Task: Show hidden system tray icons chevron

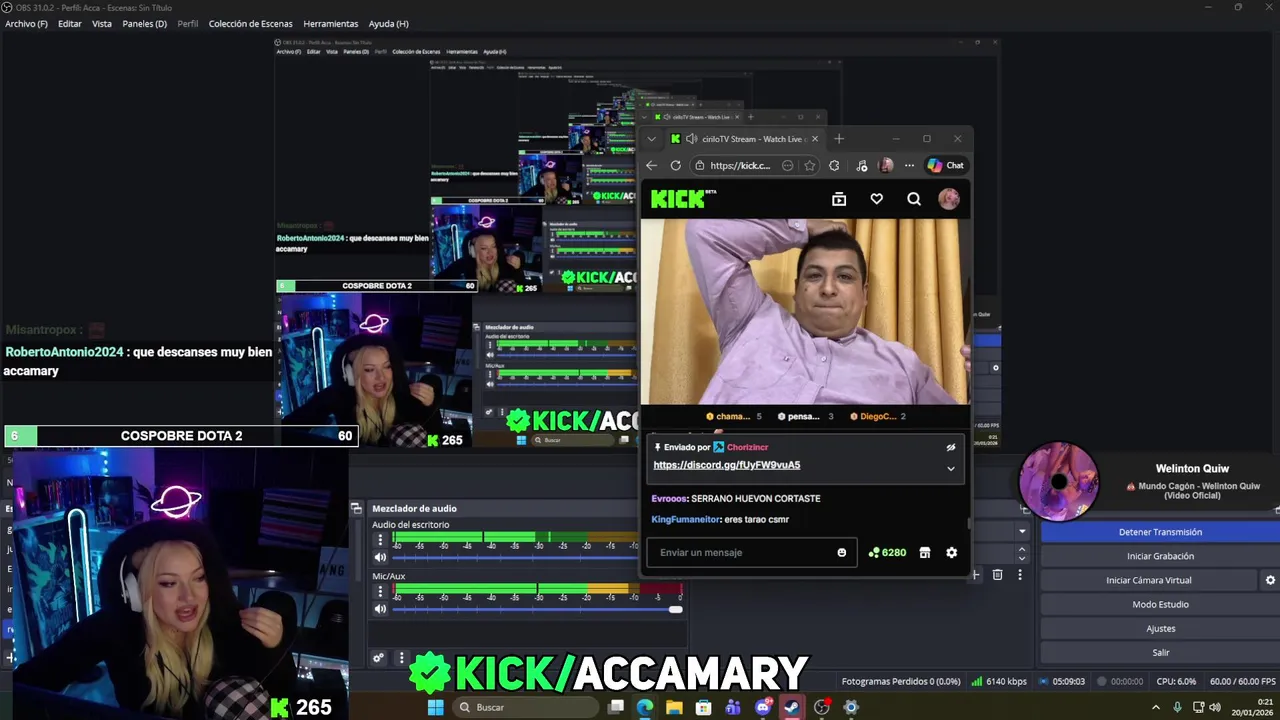Action: 1156,707
